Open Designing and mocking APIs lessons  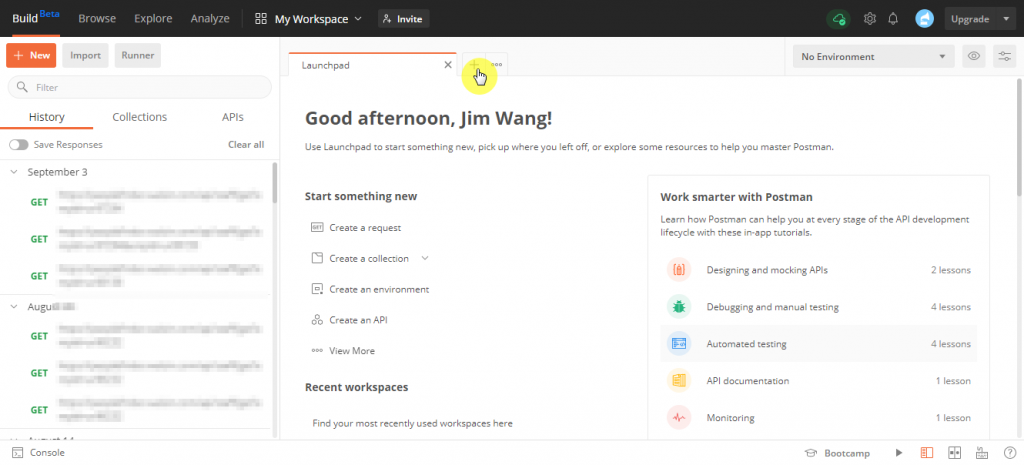click(x=819, y=270)
